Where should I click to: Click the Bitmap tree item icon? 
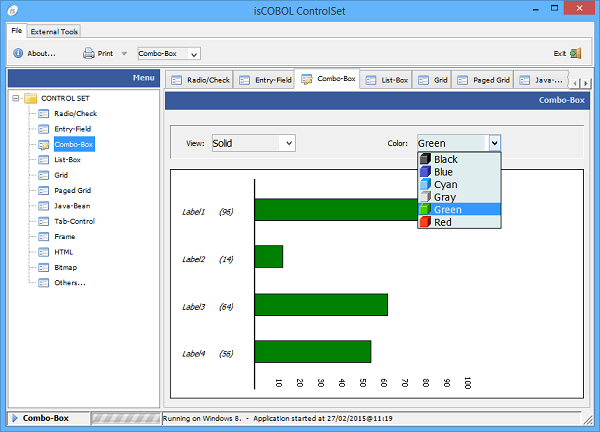tap(43, 267)
